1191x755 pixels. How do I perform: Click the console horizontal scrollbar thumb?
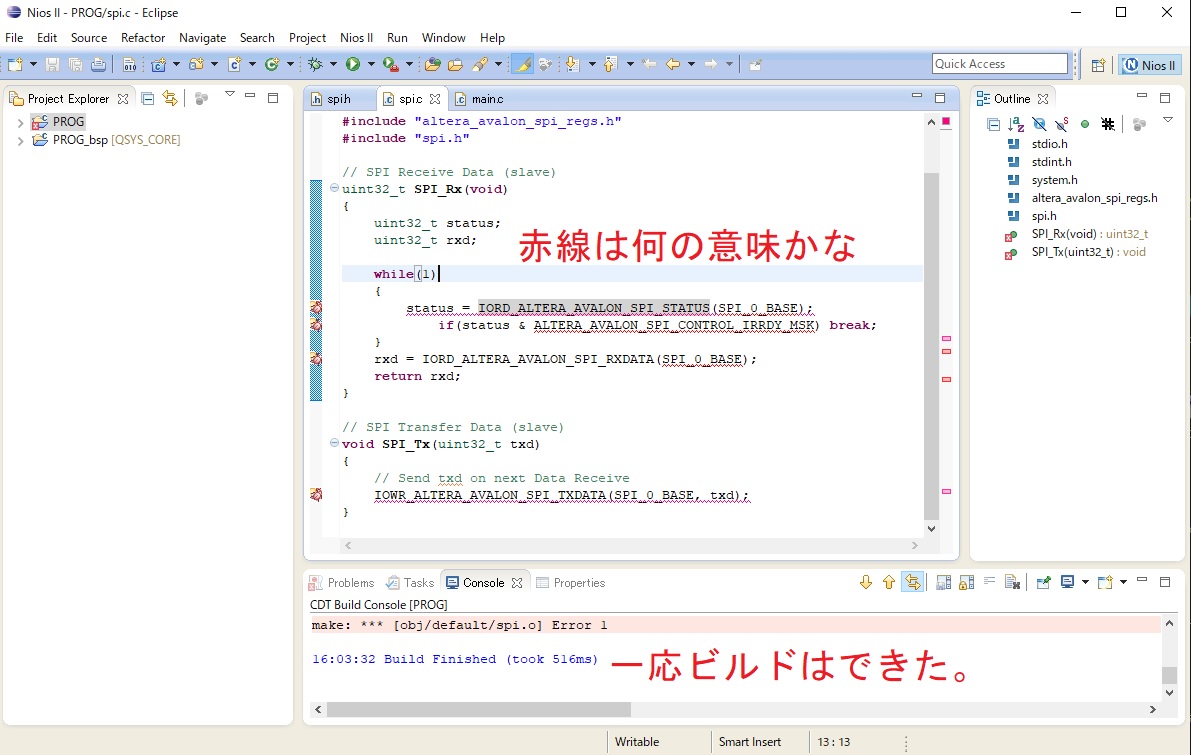click(479, 709)
